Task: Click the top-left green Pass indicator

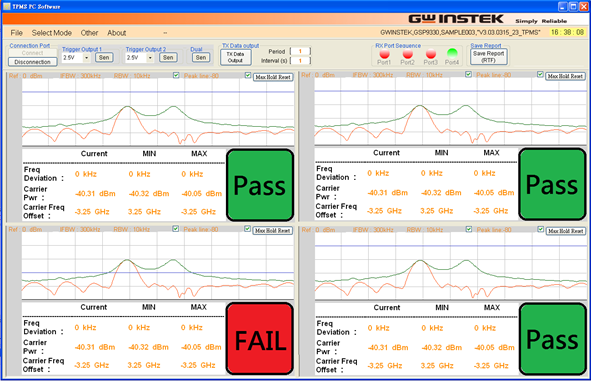Action: [260, 185]
